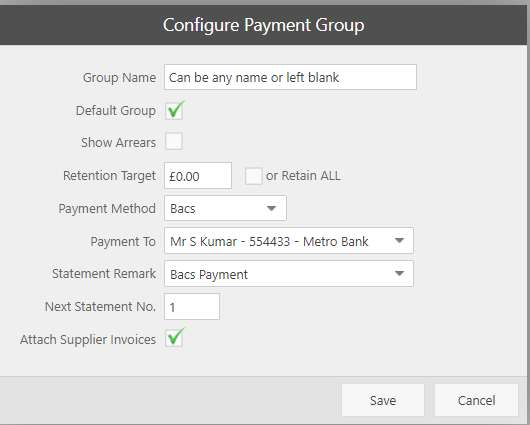Tick the 'or Retain ALL' checkbox
The width and height of the screenshot is (530, 425).
pos(254,176)
